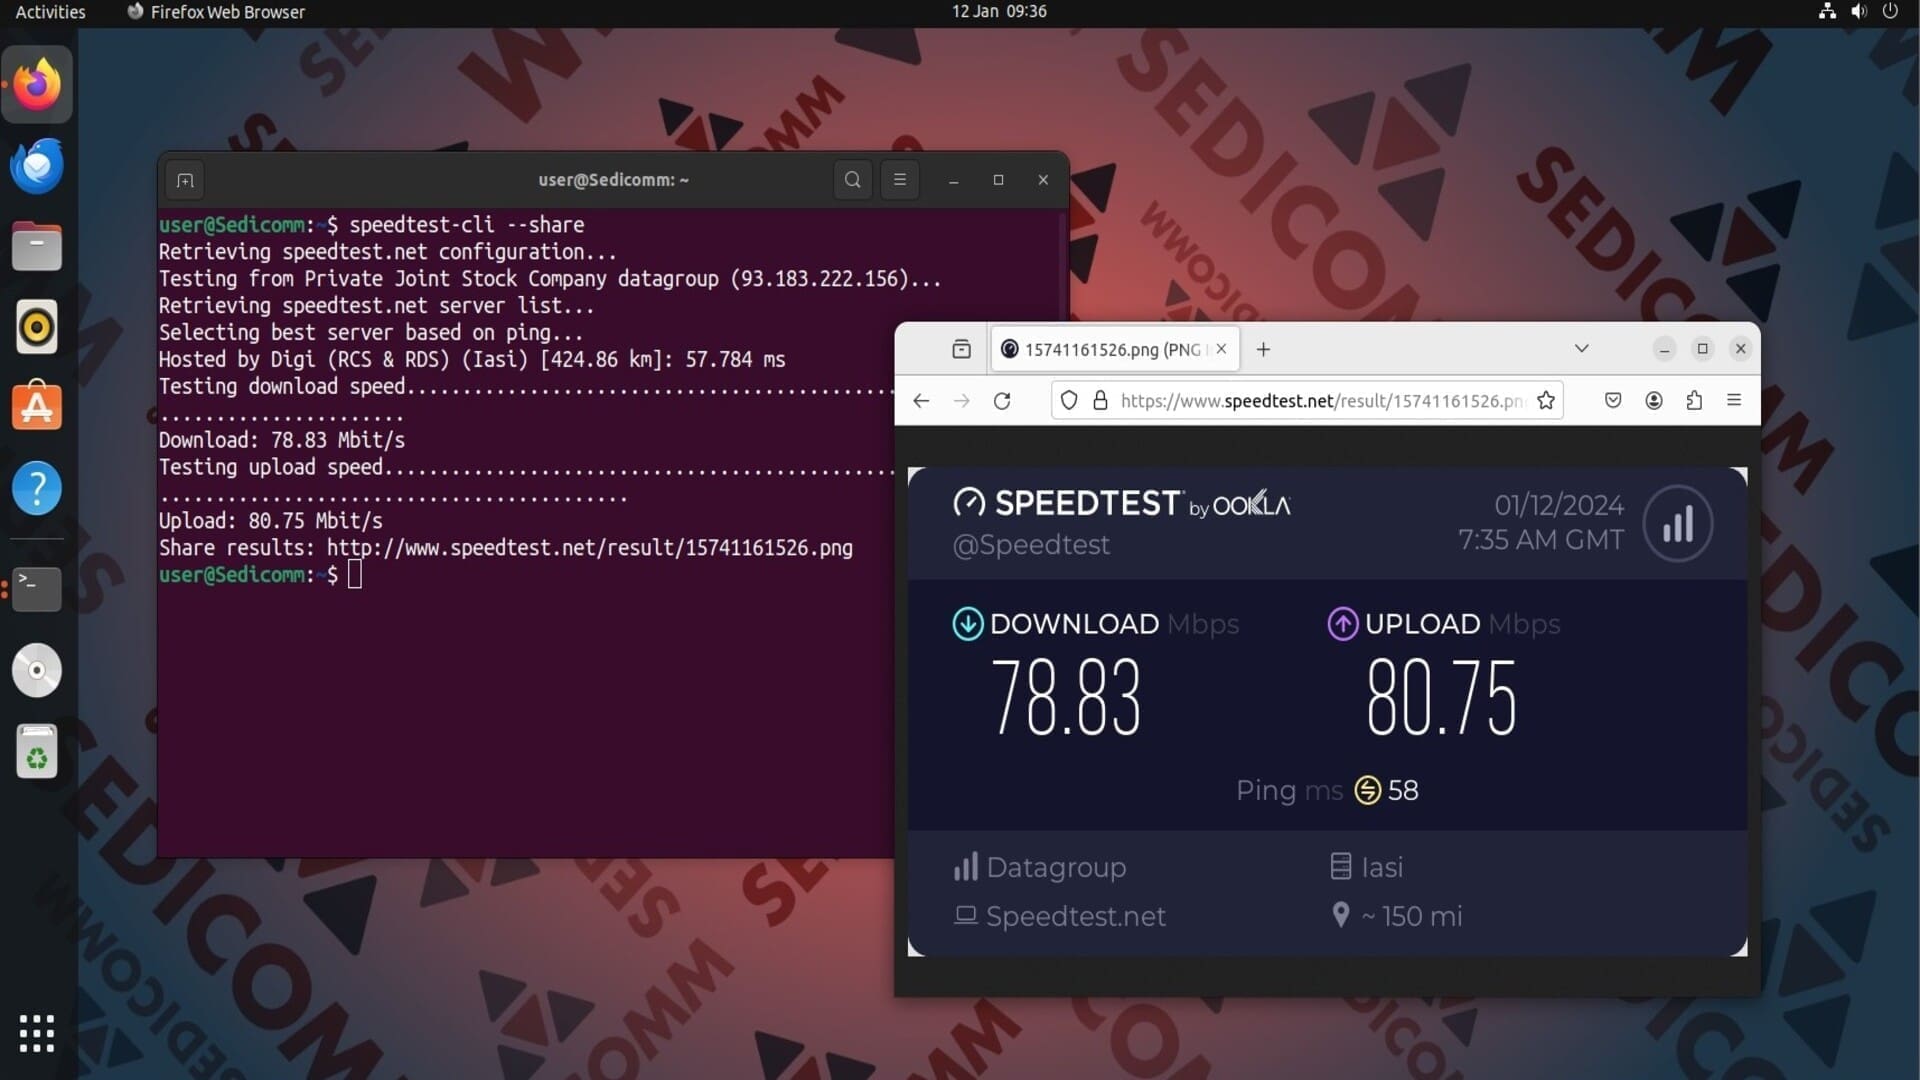Screen dimensions: 1920x1080
Task: Select the 15741161526.png browser tab
Action: pyautogui.click(x=1110, y=349)
